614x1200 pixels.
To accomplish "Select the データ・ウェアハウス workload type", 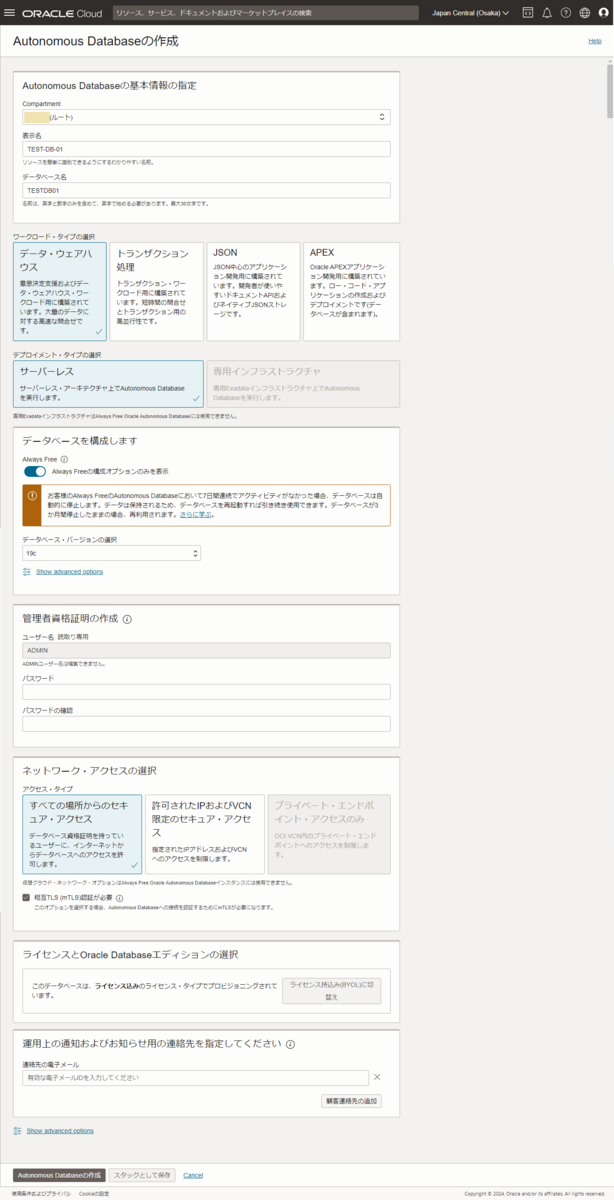I will pyautogui.click(x=60, y=290).
